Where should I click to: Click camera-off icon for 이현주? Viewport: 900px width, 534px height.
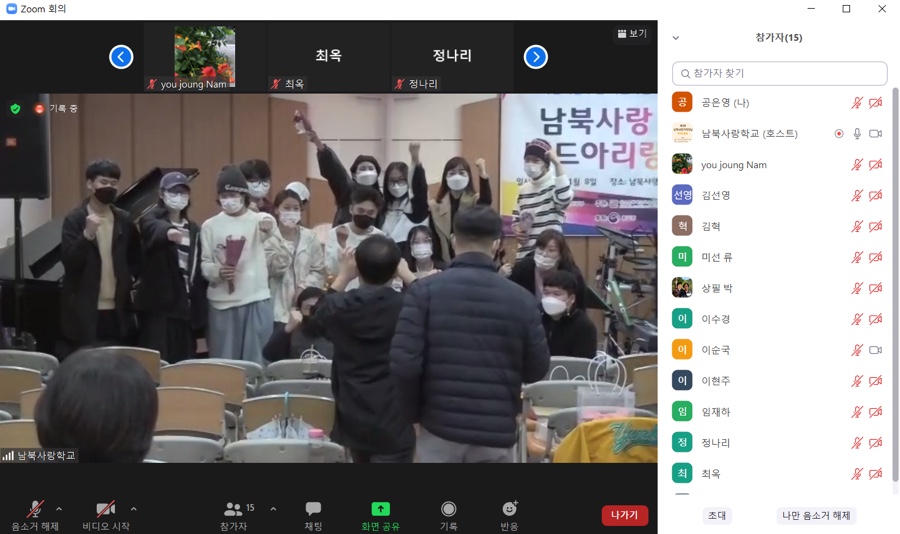875,381
